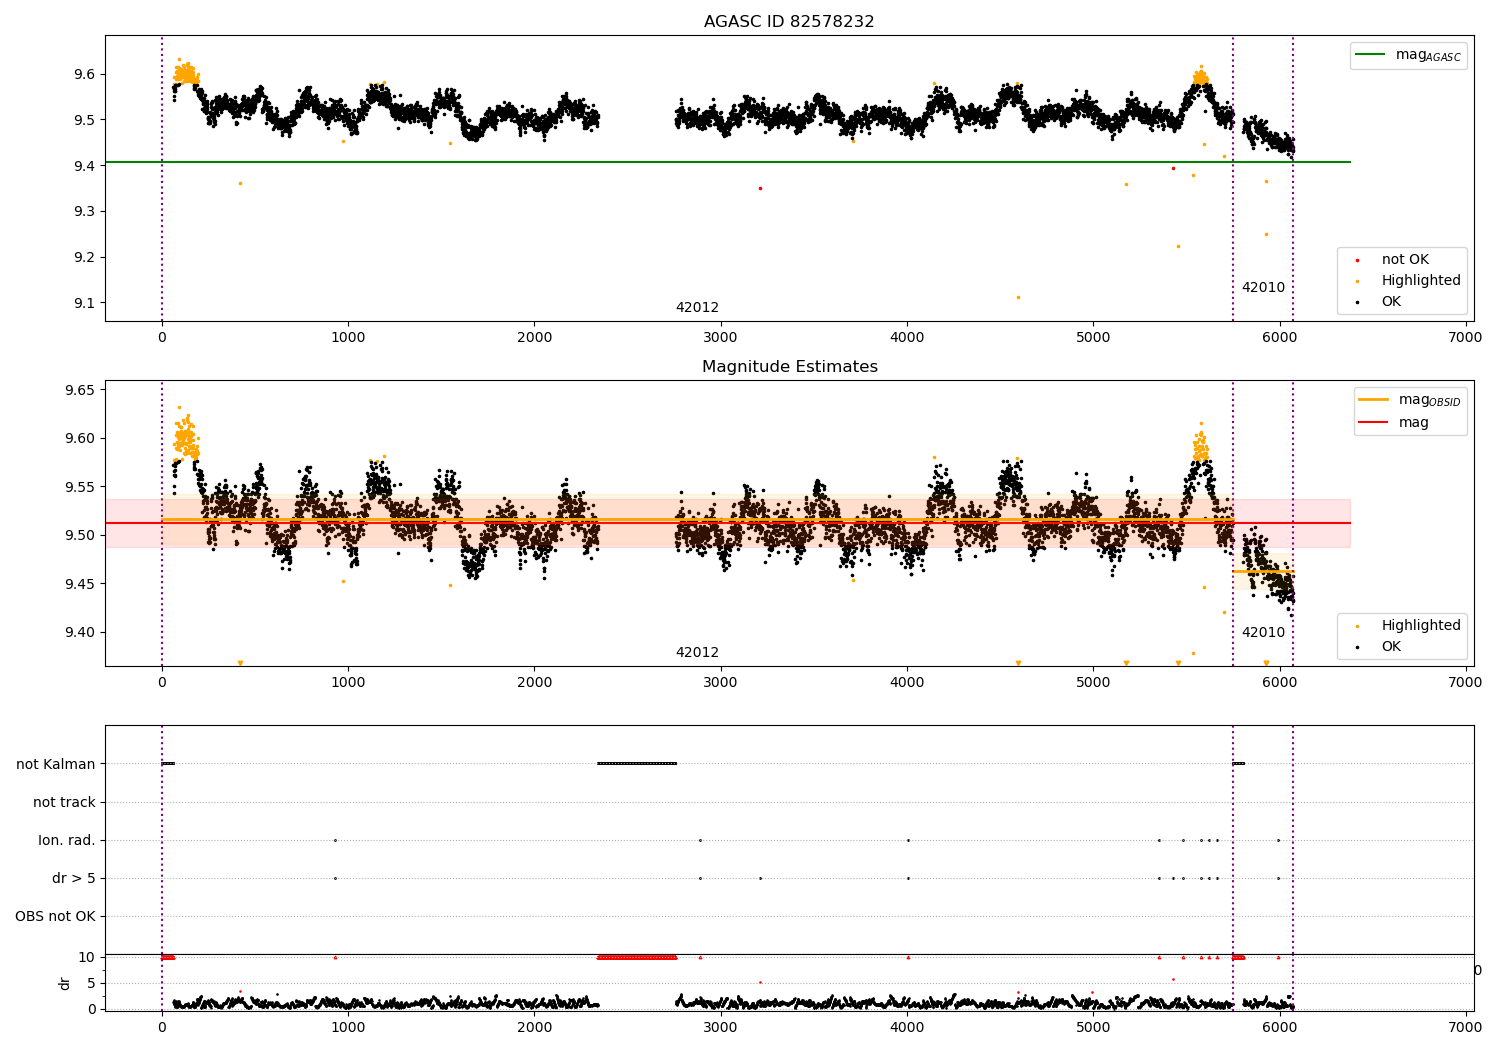Click 'not OK' in the top plot legend

pyautogui.click(x=1405, y=260)
